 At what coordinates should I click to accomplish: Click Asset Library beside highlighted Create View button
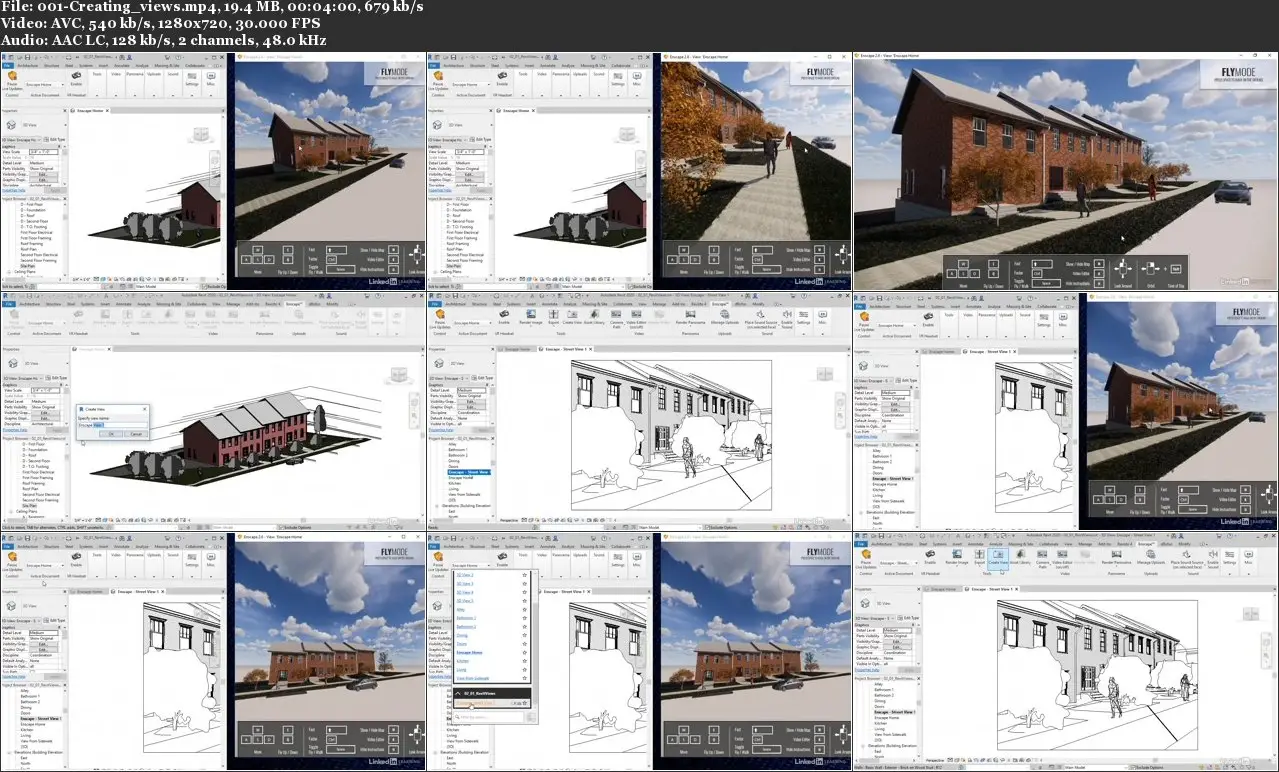(x=1020, y=555)
